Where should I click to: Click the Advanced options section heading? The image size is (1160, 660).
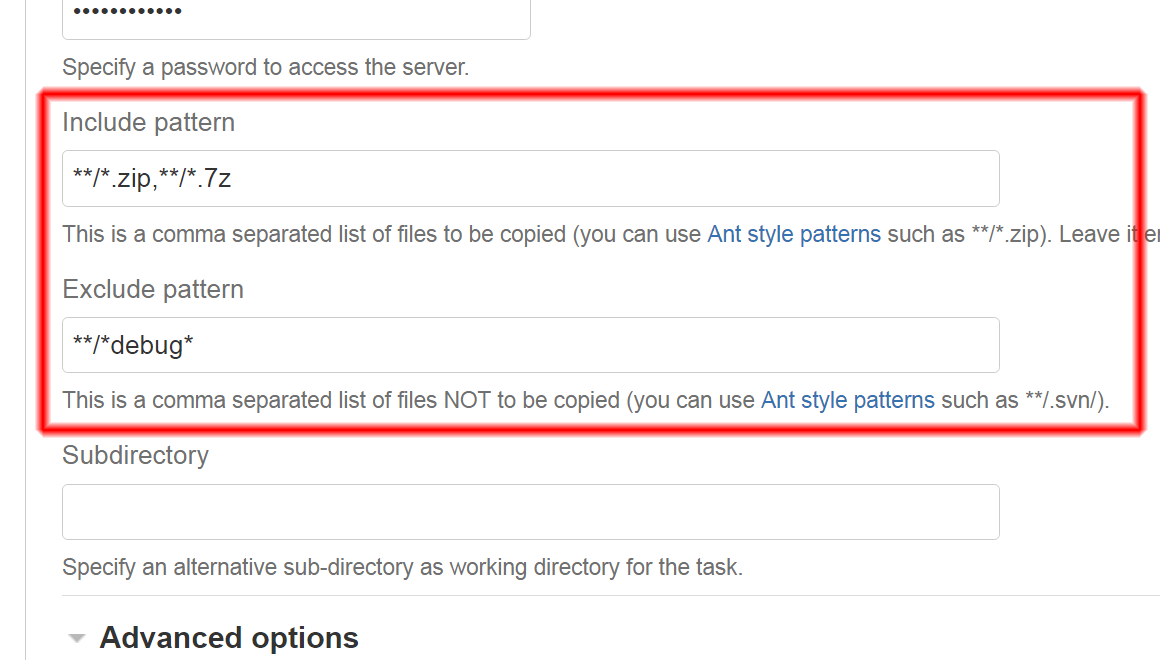[229, 638]
